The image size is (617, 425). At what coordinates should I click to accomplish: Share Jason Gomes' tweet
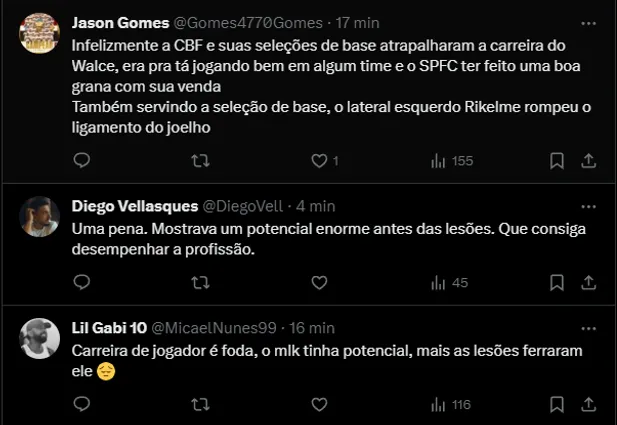coord(590,160)
